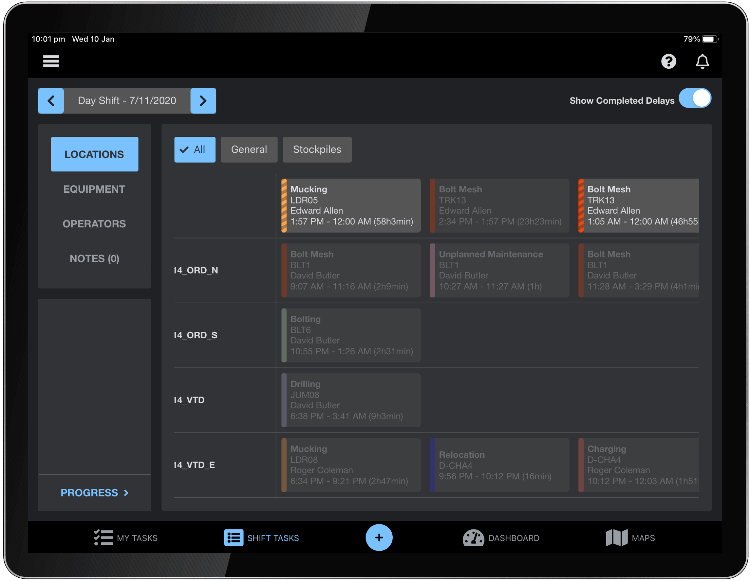Open Unplanned Maintenance BLT1 task
The height and width of the screenshot is (581, 750).
pos(499,271)
